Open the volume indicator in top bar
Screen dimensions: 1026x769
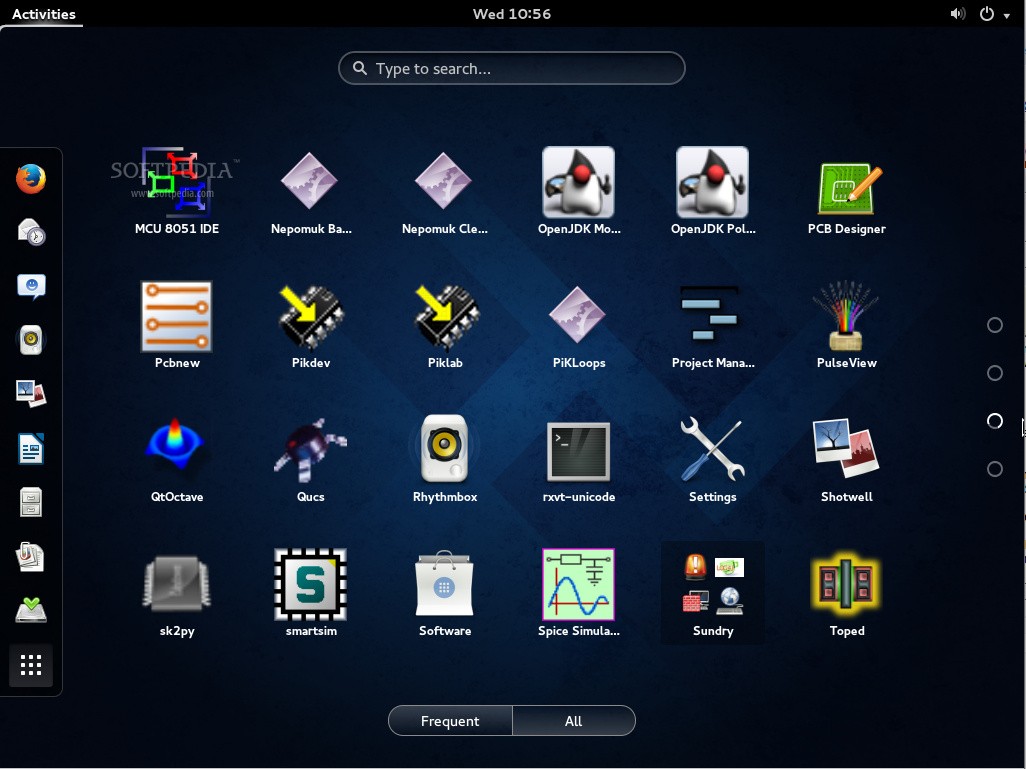click(957, 14)
